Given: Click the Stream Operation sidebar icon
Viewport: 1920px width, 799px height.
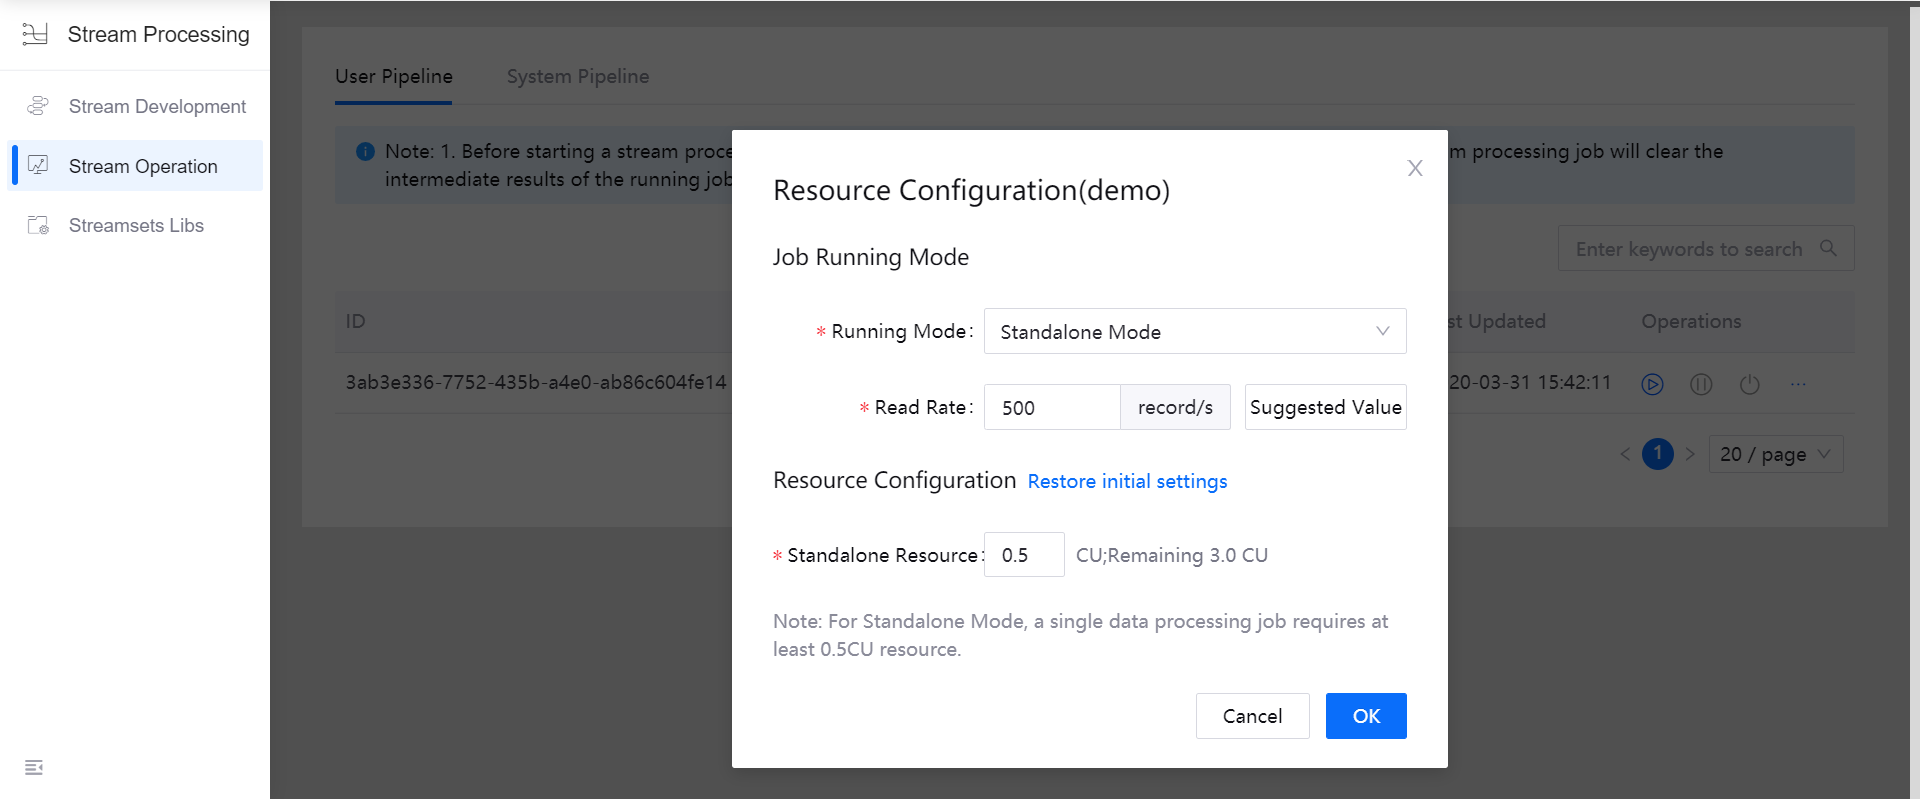Looking at the screenshot, I should click(x=38, y=166).
